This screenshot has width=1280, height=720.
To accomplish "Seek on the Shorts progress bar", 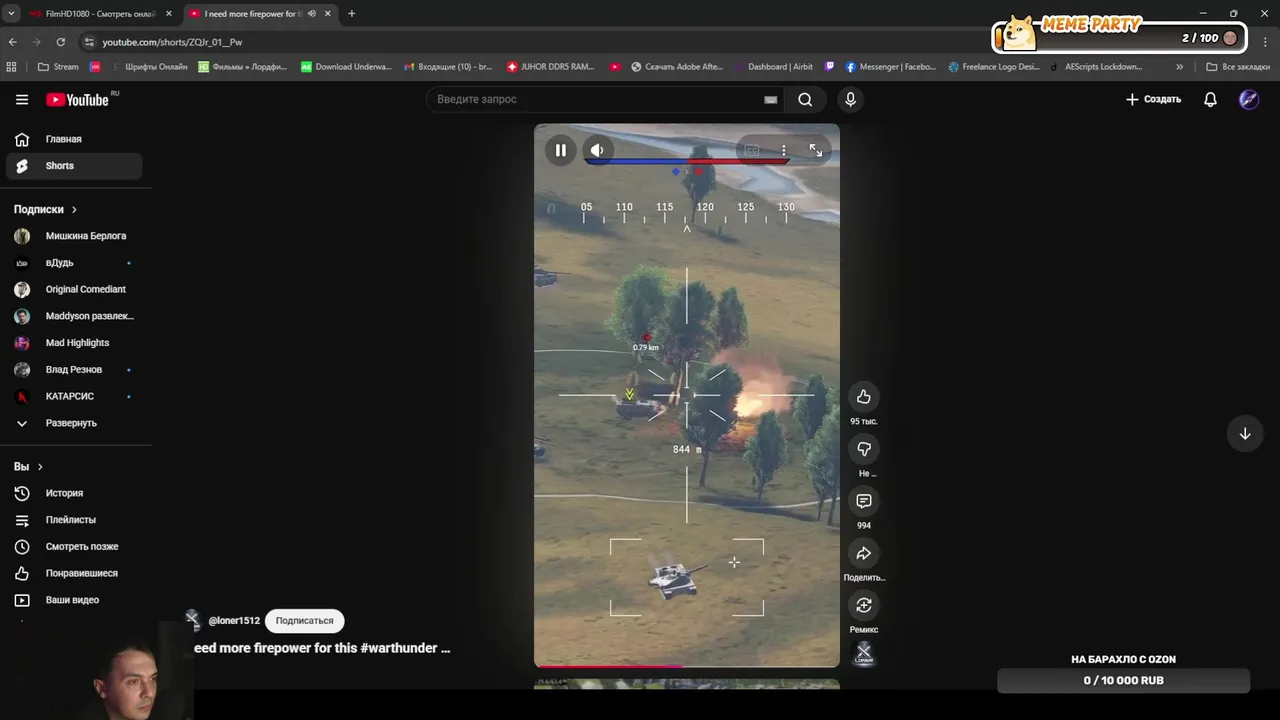I will pos(687,665).
